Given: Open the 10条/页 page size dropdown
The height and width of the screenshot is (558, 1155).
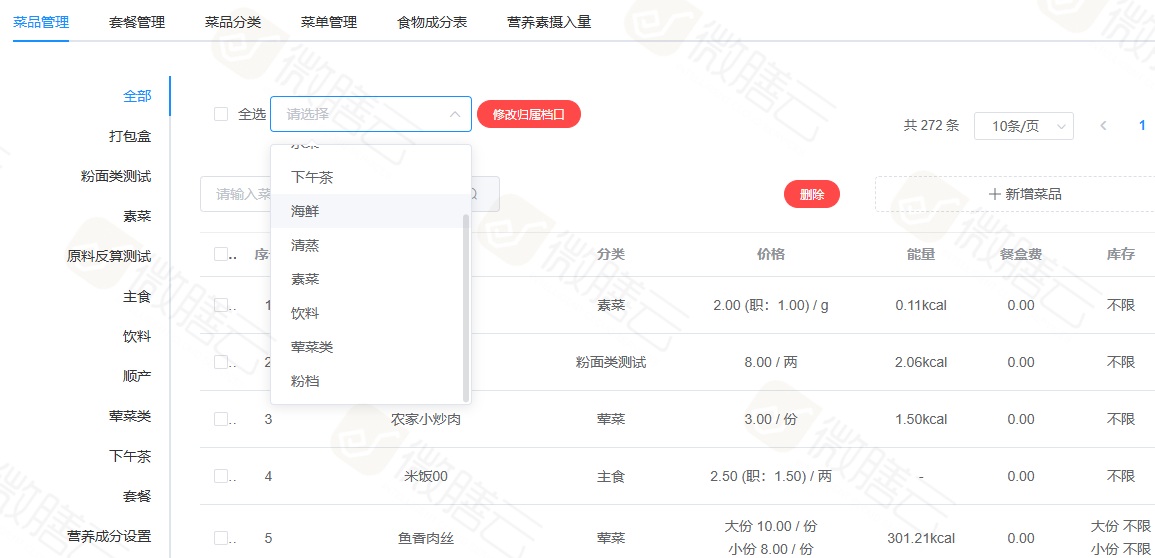Looking at the screenshot, I should point(1023,126).
